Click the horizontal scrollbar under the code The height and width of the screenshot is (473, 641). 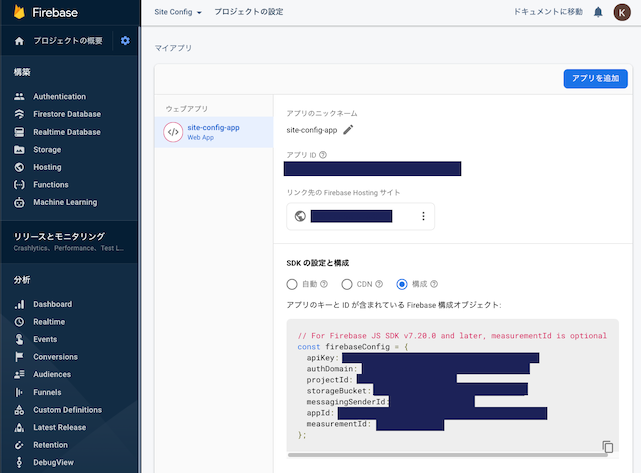[447, 455]
